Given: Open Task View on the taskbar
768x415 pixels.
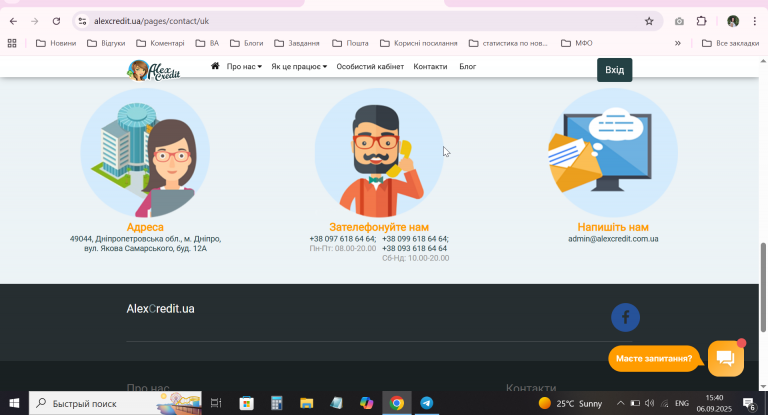Looking at the screenshot, I should pyautogui.click(x=216, y=403).
